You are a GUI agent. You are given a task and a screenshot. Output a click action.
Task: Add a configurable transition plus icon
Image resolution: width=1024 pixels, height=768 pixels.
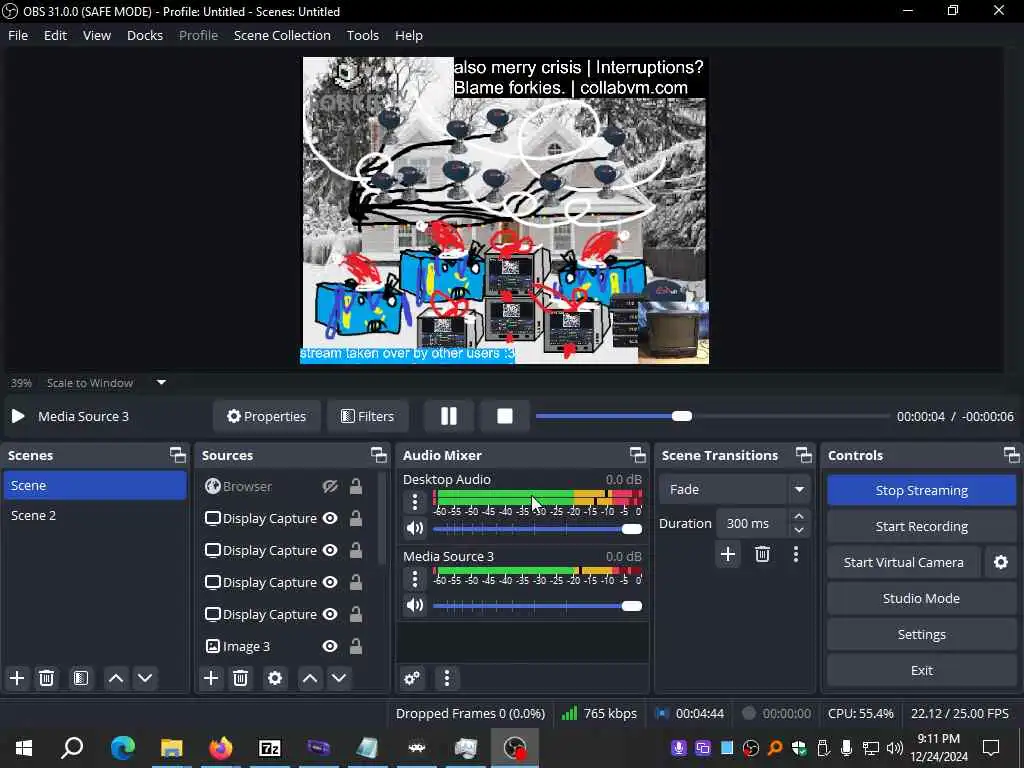pos(728,554)
